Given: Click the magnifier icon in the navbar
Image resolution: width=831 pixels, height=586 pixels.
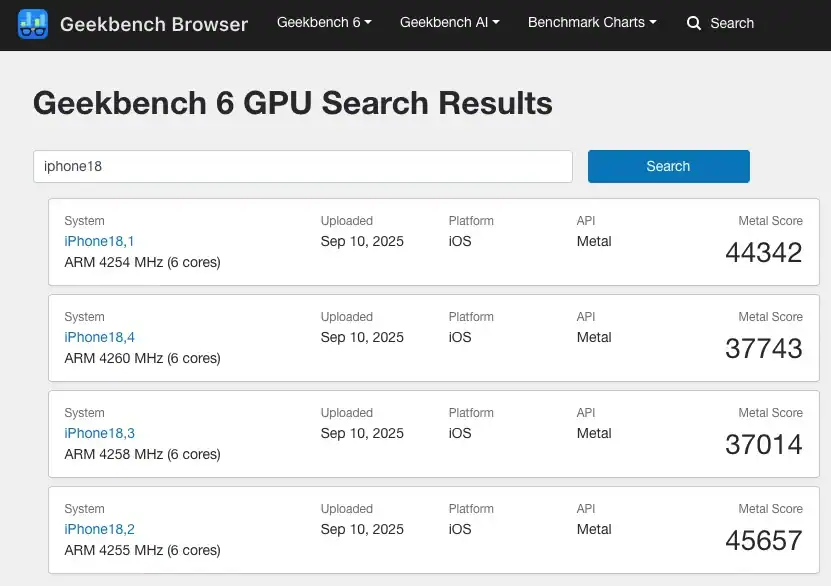Looking at the screenshot, I should [x=694, y=23].
